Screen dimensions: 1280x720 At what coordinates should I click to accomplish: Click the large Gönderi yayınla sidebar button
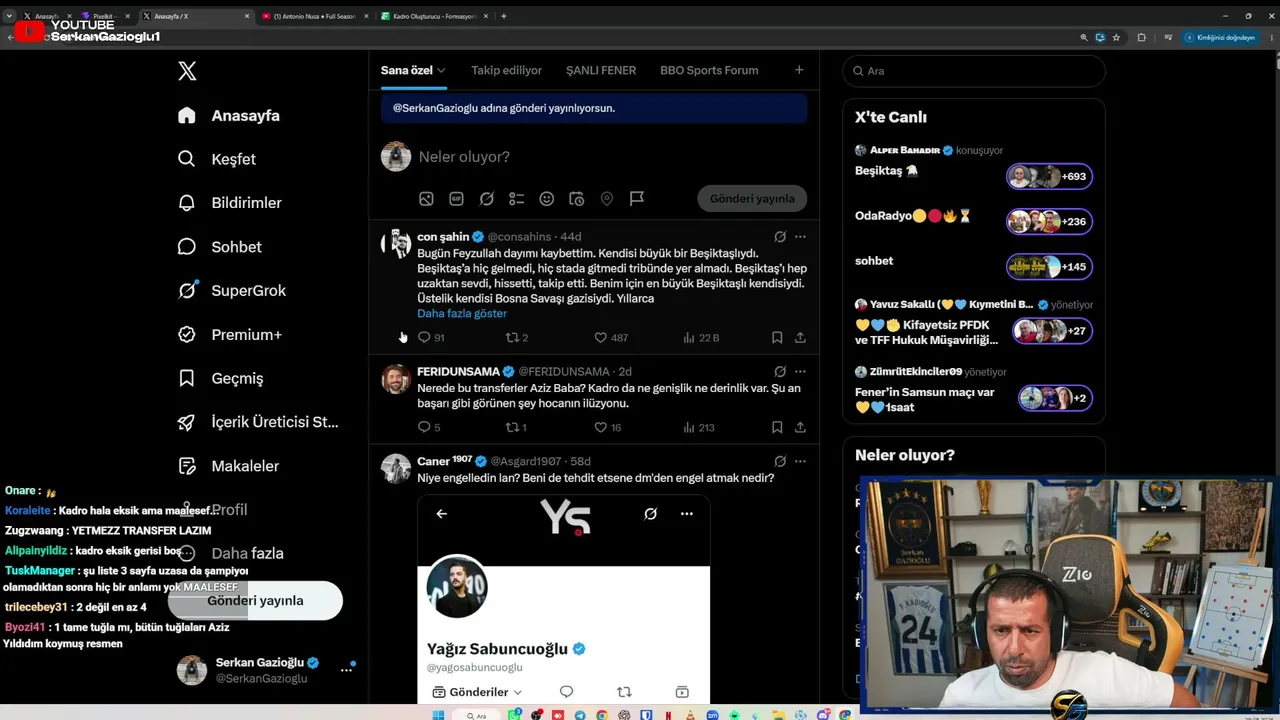point(255,601)
